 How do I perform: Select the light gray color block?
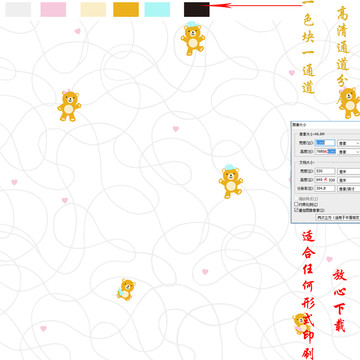18,9
